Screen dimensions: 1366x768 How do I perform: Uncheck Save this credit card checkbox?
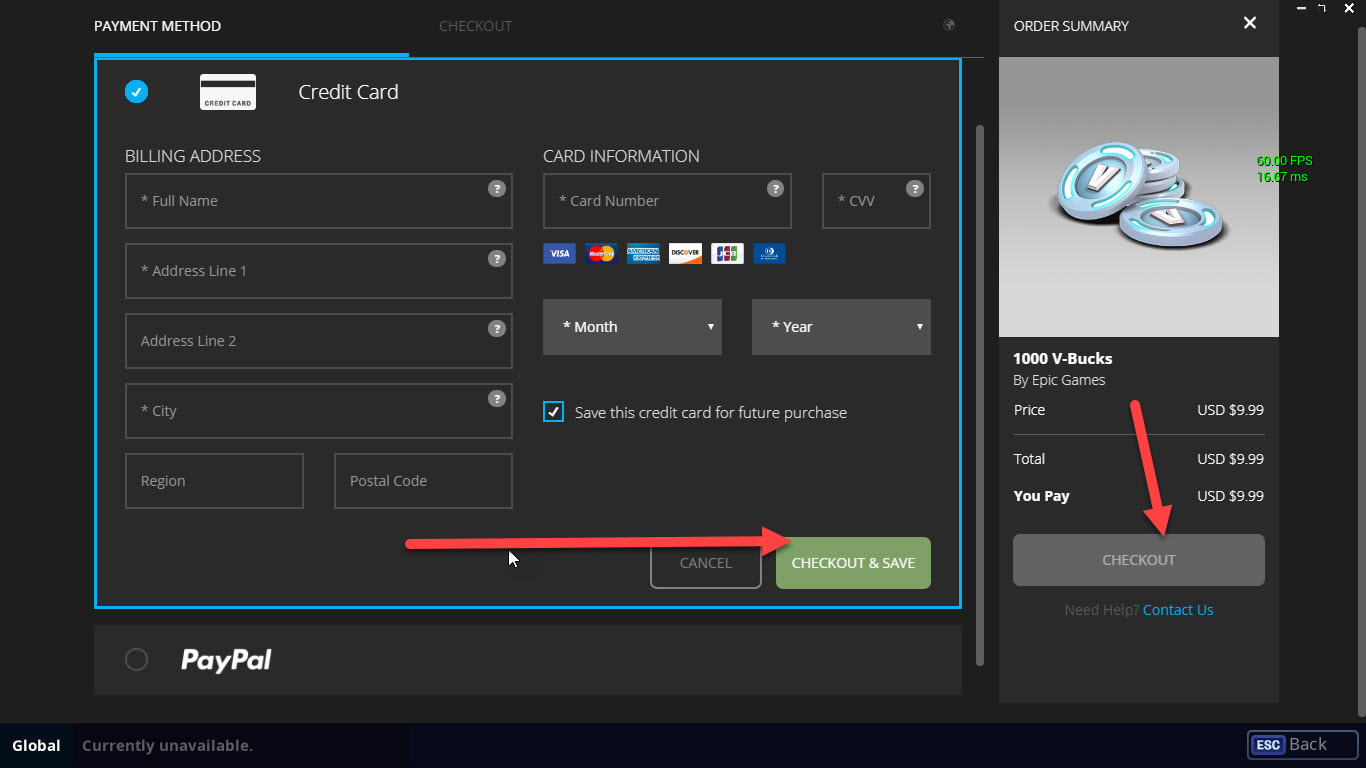click(553, 412)
